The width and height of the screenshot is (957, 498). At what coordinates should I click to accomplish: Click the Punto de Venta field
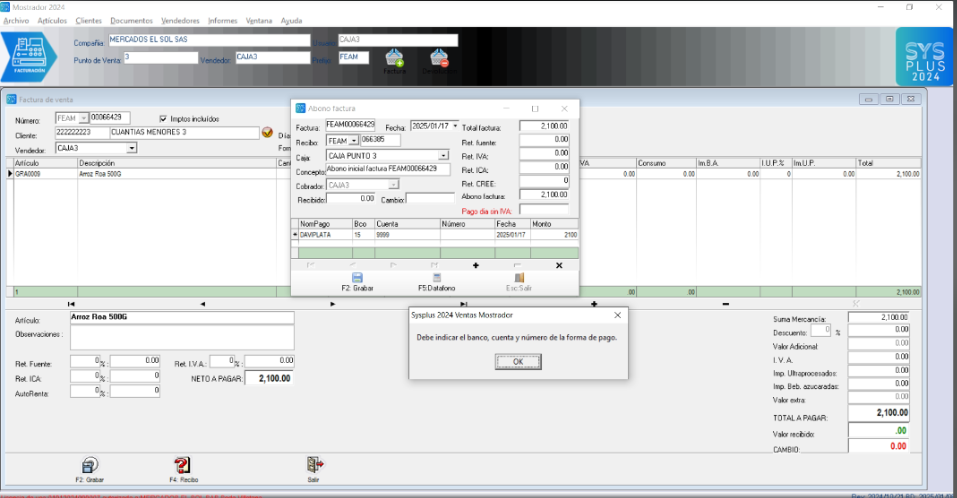(161, 57)
